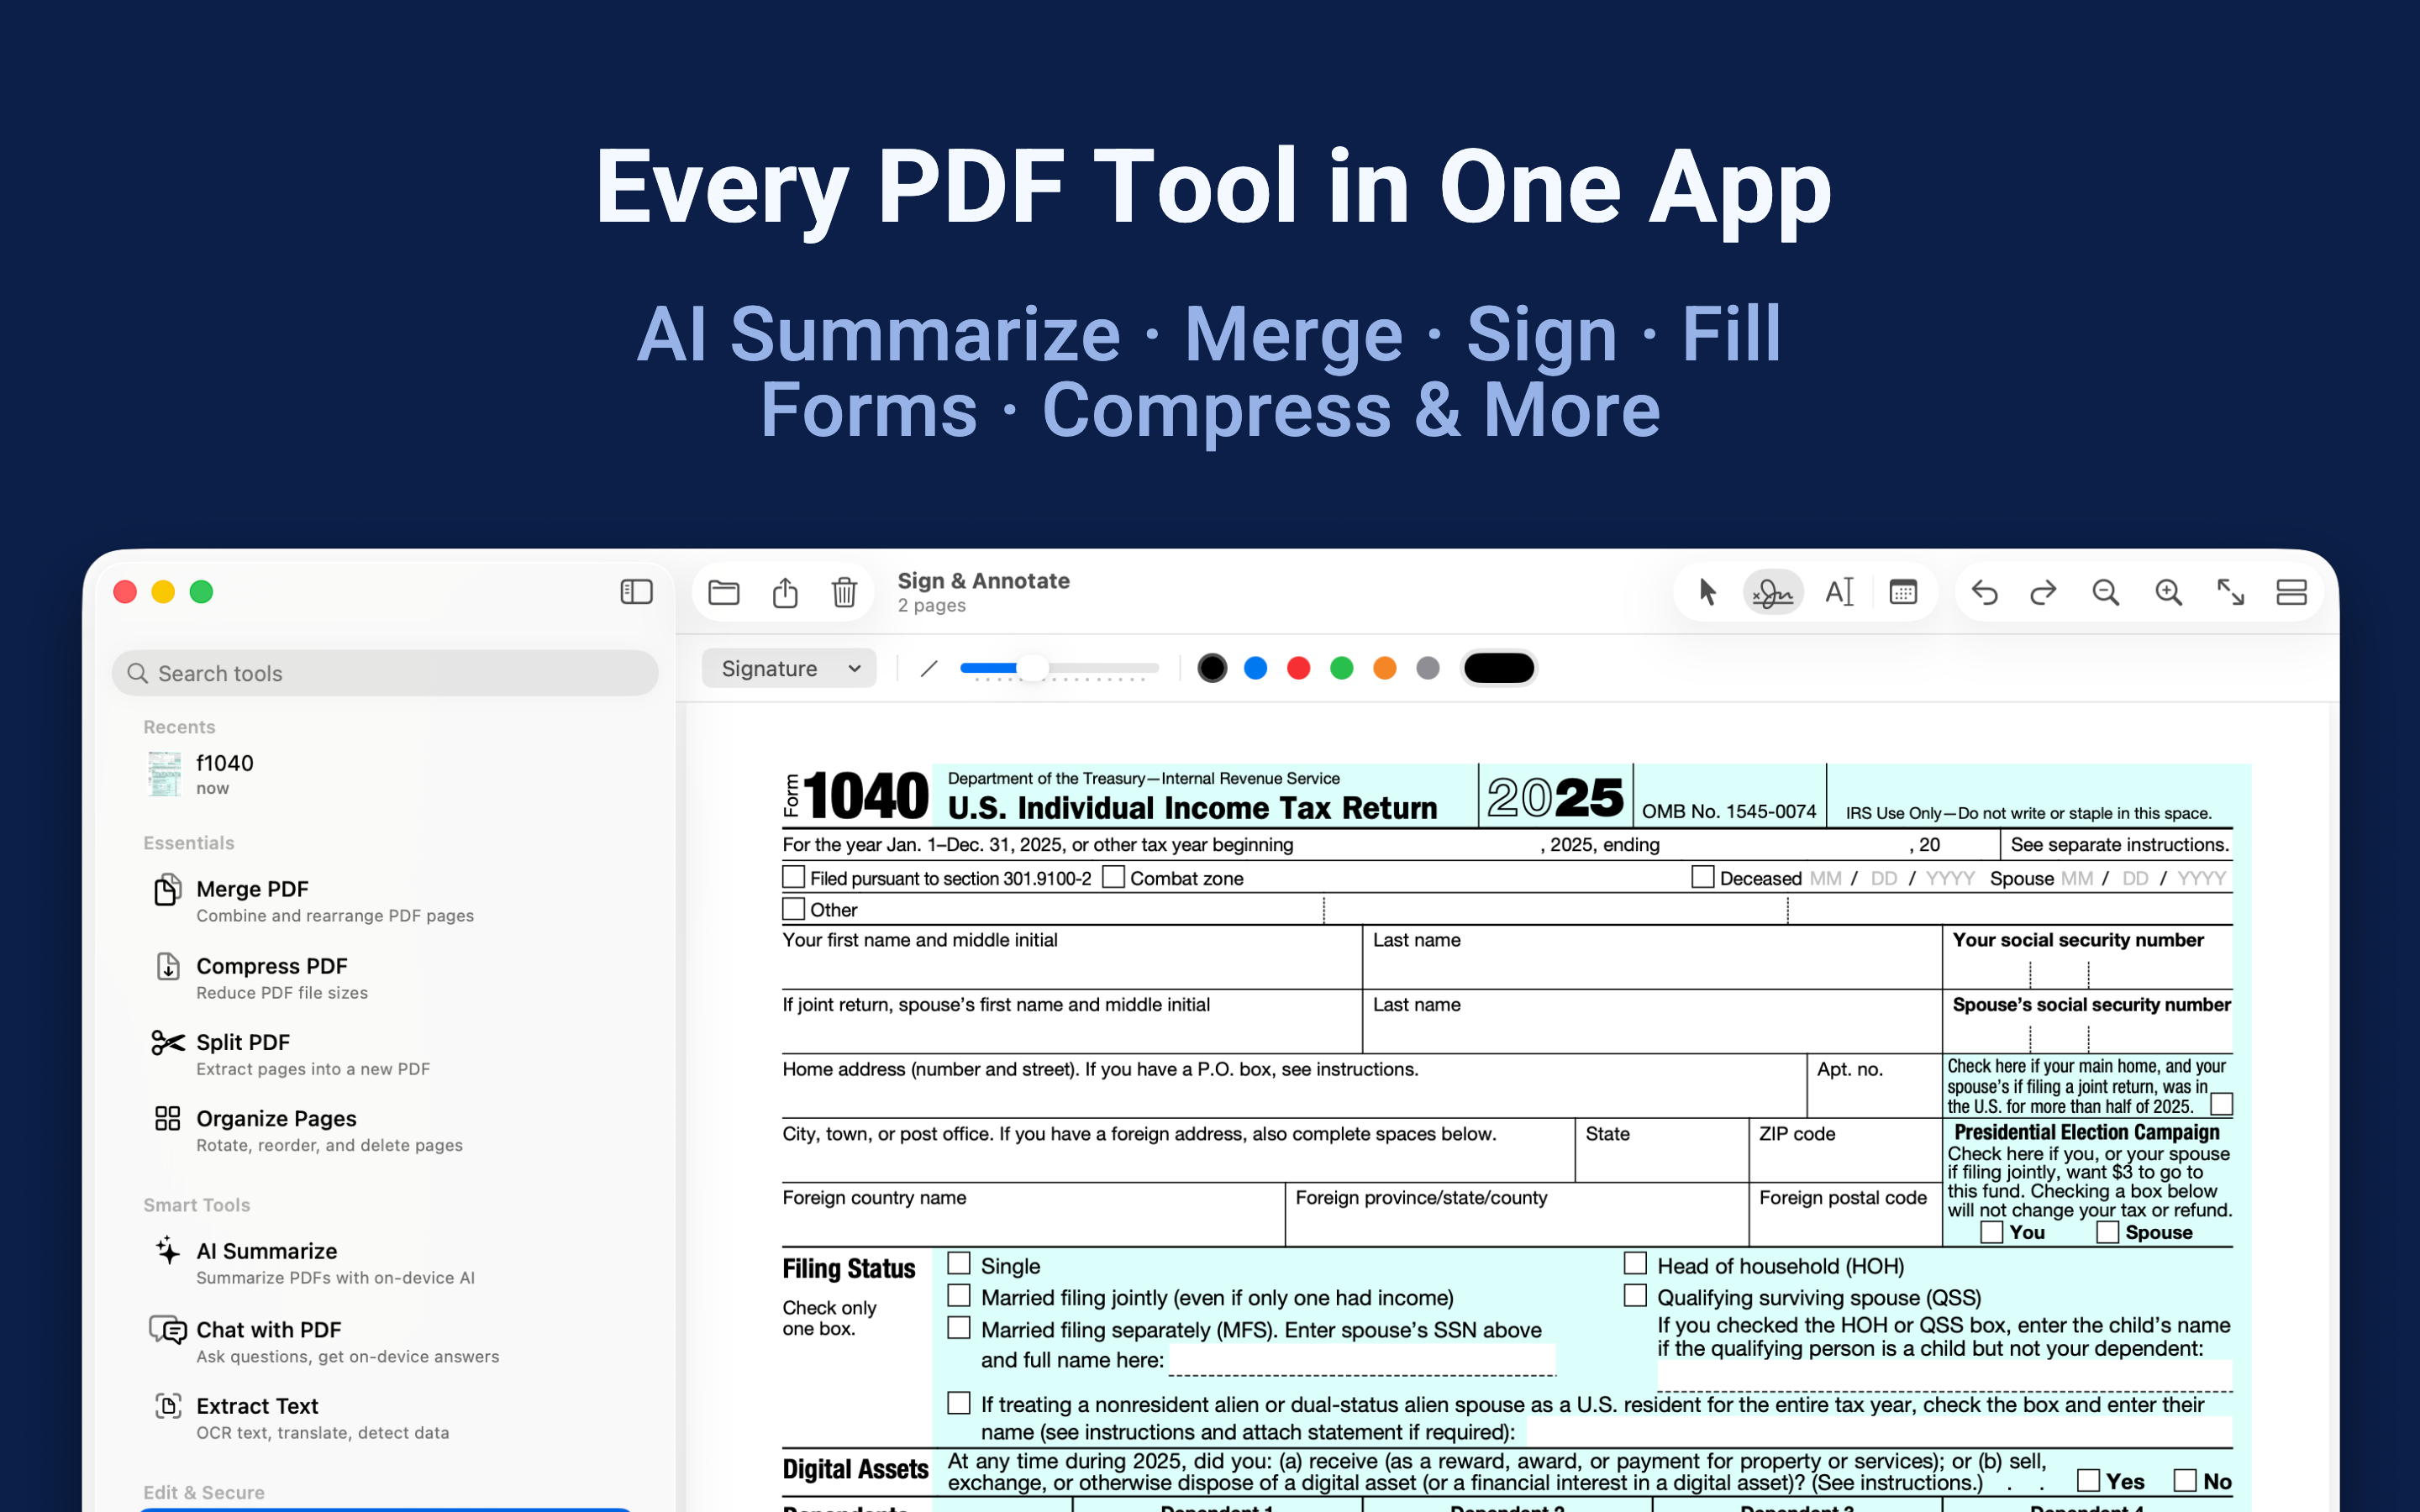Zoom in on the document
Screen dimensions: 2420x1512
point(2168,593)
